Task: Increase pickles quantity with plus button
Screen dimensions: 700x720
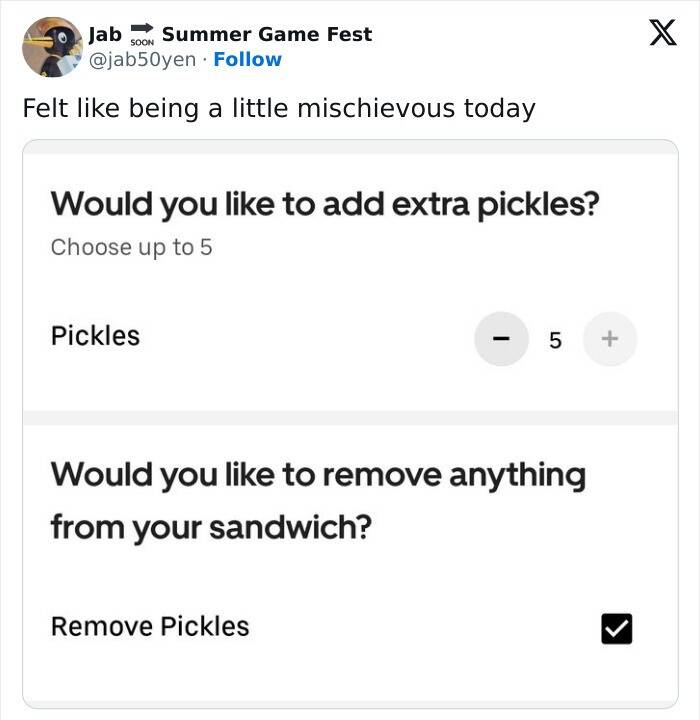Action: (609, 339)
